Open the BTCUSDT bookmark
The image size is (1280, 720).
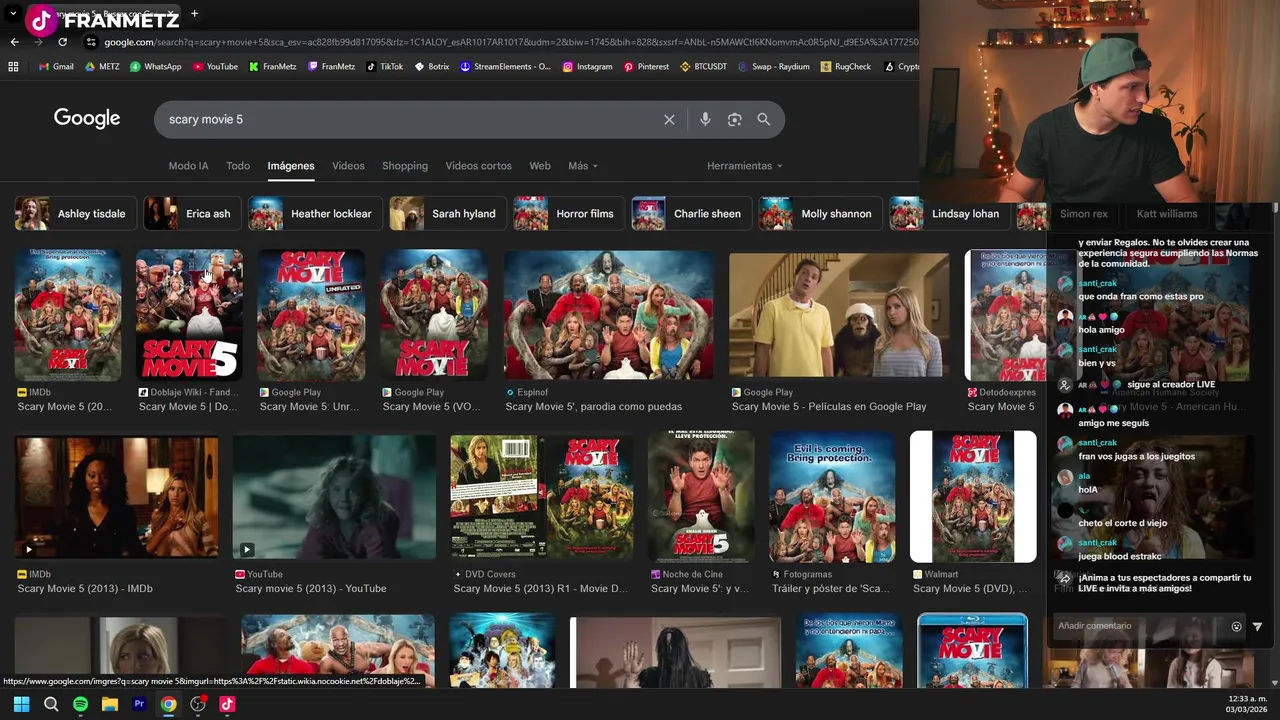[703, 67]
